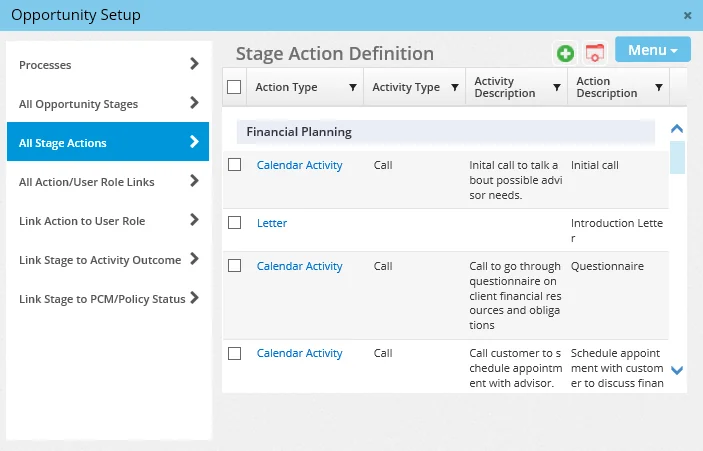Open the Activity Type column filter
The width and height of the screenshot is (703, 451).
coord(455,87)
